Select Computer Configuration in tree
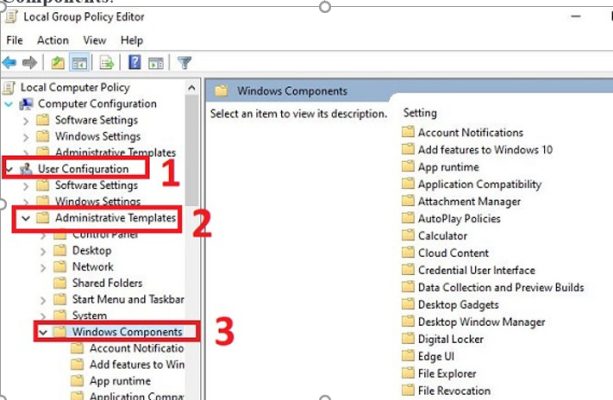 coord(97,104)
